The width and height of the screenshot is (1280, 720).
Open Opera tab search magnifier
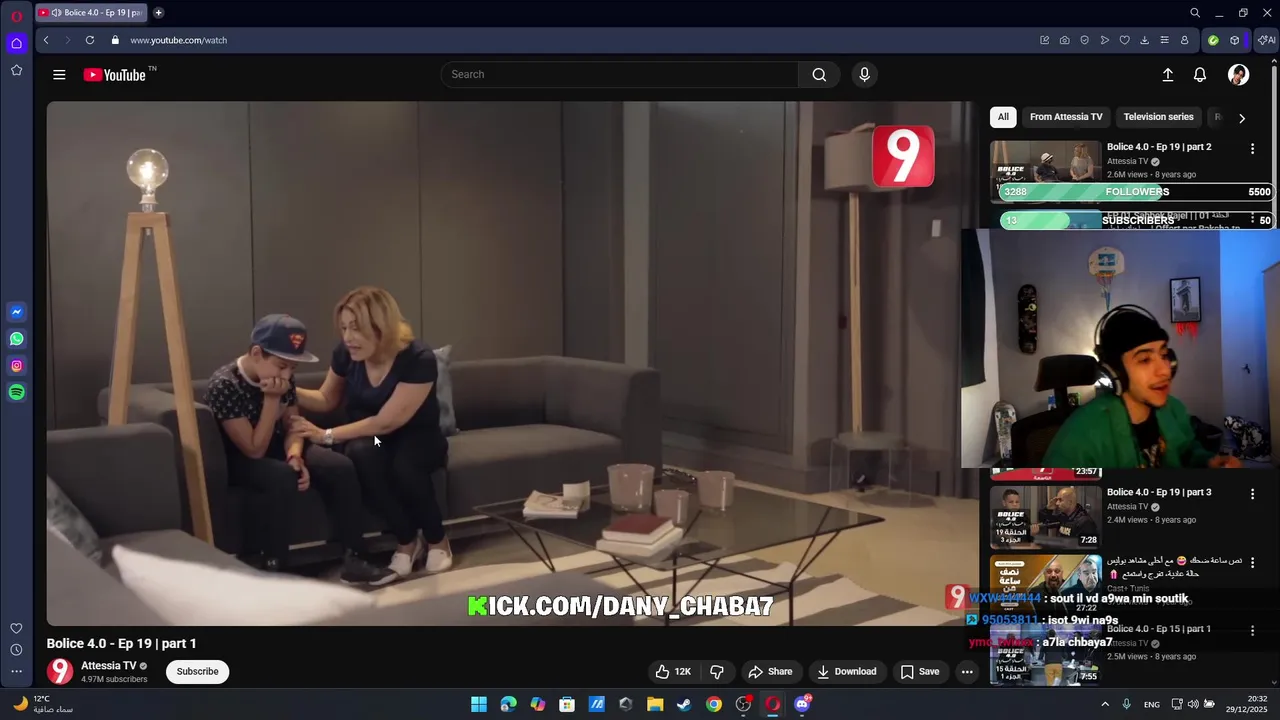click(x=1194, y=13)
